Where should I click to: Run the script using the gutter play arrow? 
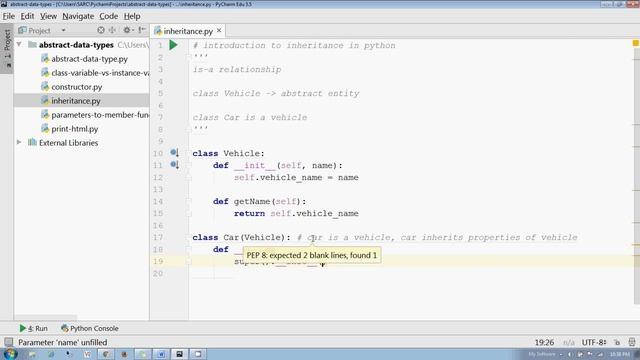click(173, 45)
